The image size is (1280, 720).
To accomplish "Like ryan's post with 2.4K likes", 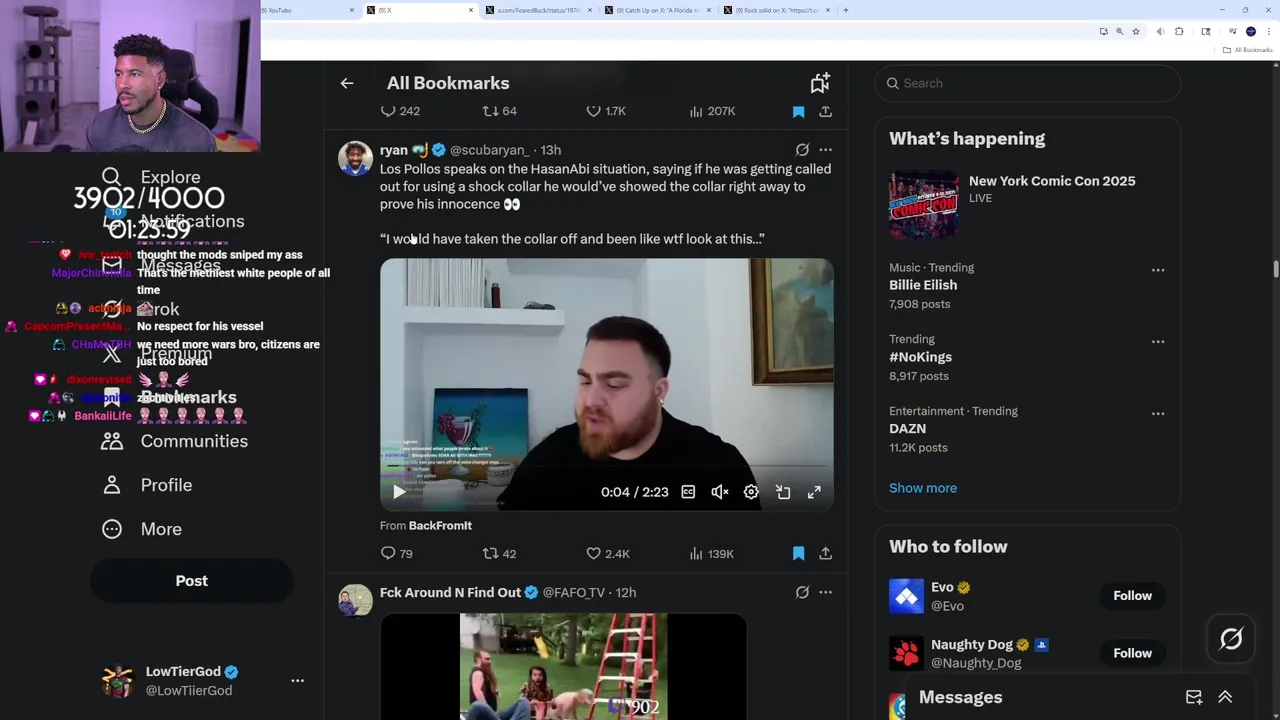I will (x=608, y=553).
